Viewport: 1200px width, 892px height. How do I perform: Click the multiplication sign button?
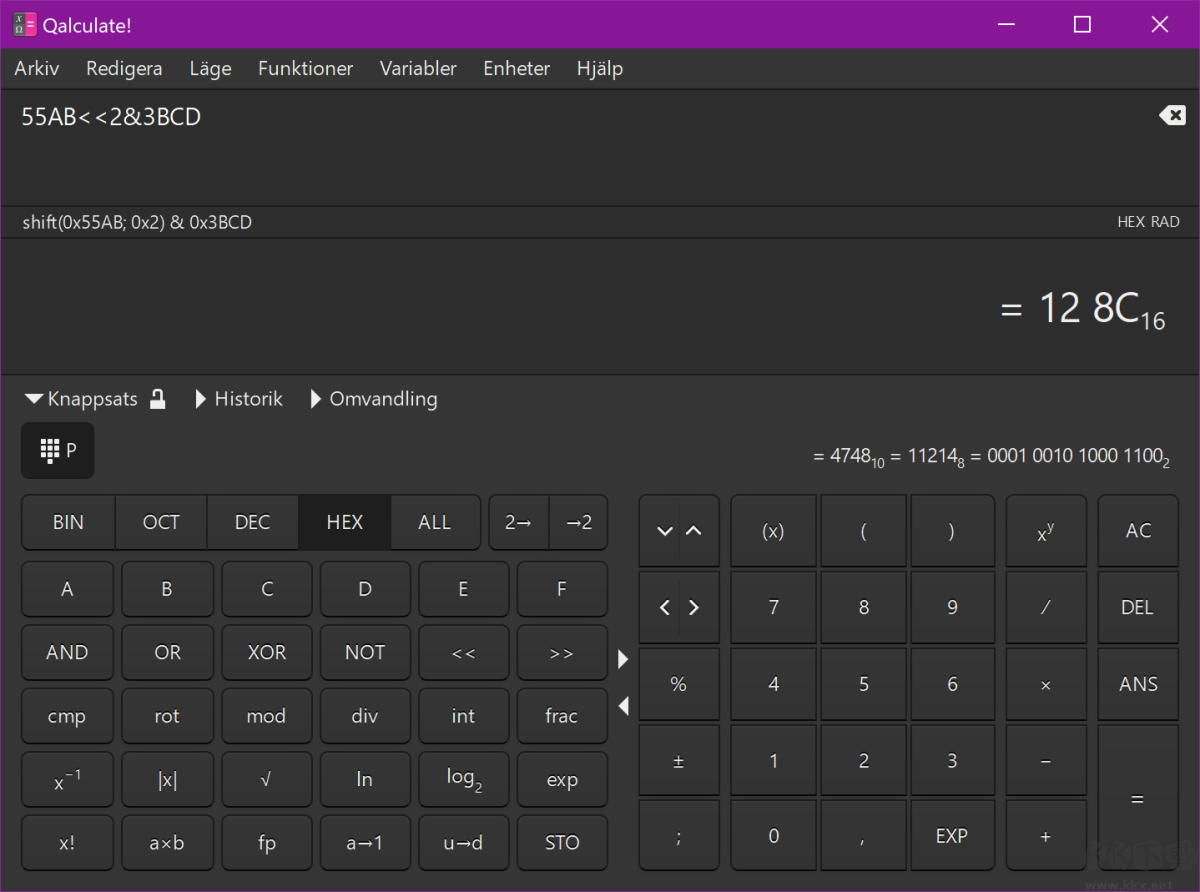[x=1045, y=685]
